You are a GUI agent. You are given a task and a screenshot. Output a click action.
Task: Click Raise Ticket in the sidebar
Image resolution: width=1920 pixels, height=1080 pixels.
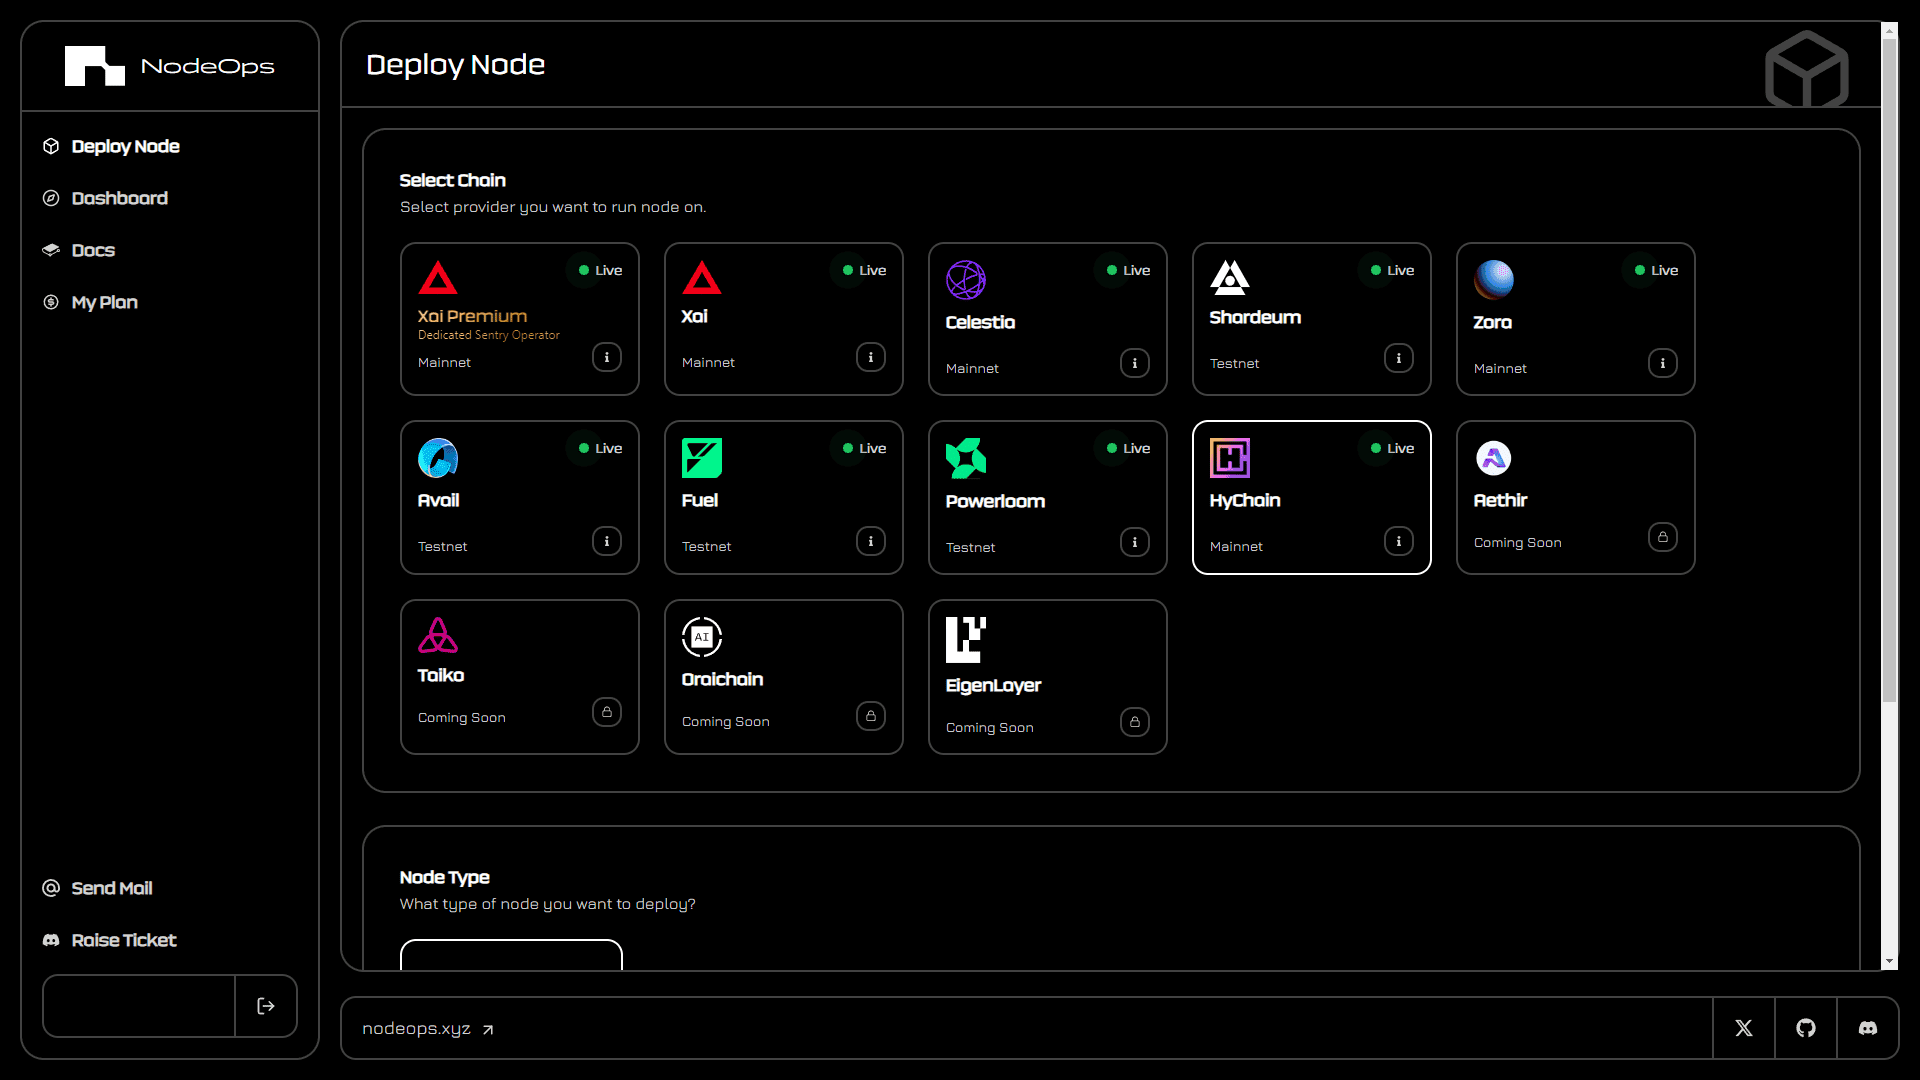[x=123, y=940]
